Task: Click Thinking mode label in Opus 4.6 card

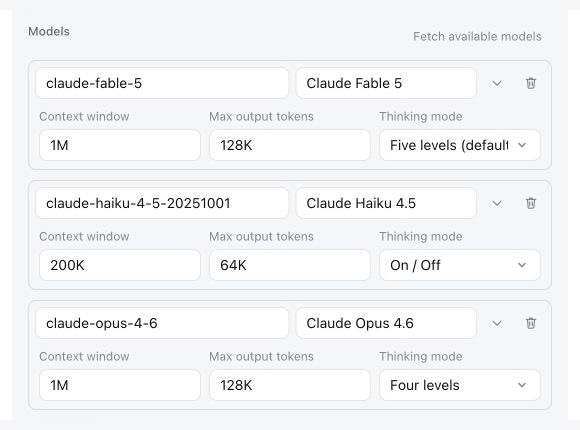Action: (x=421, y=356)
